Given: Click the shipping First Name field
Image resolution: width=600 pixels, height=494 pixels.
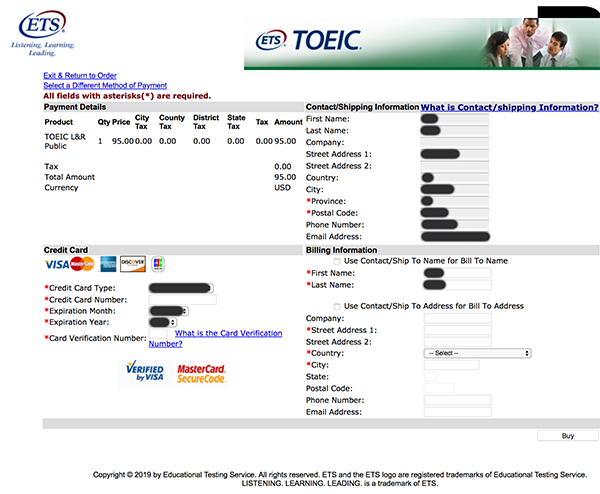Looking at the screenshot, I should pyautogui.click(x=455, y=119).
